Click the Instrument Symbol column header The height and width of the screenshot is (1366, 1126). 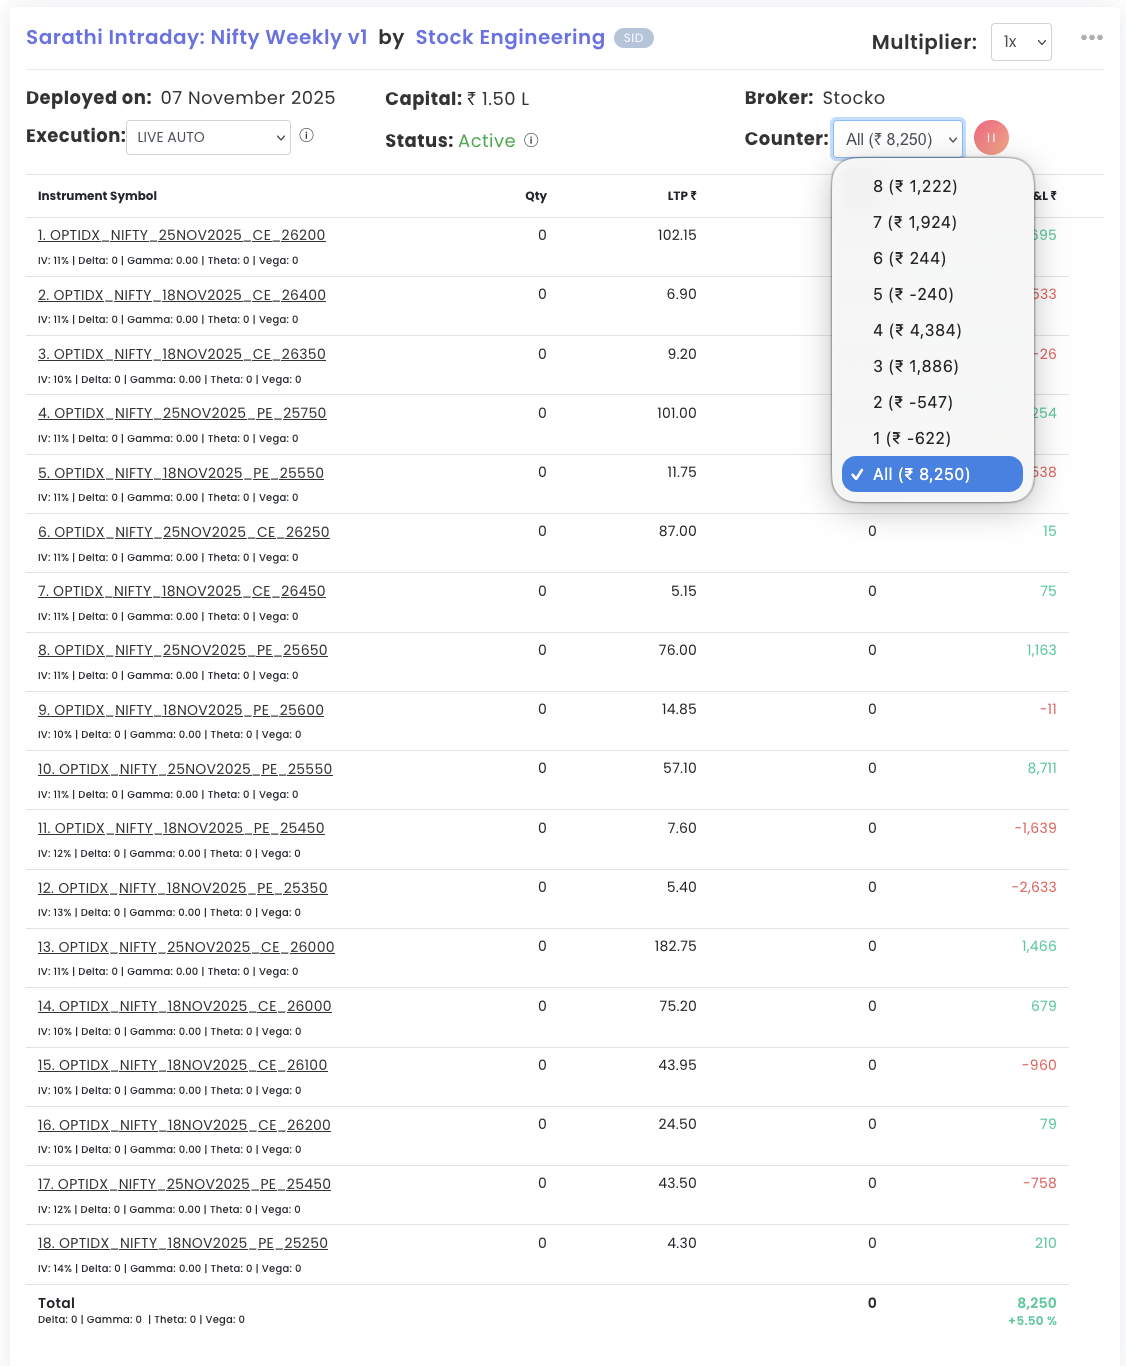(x=97, y=196)
